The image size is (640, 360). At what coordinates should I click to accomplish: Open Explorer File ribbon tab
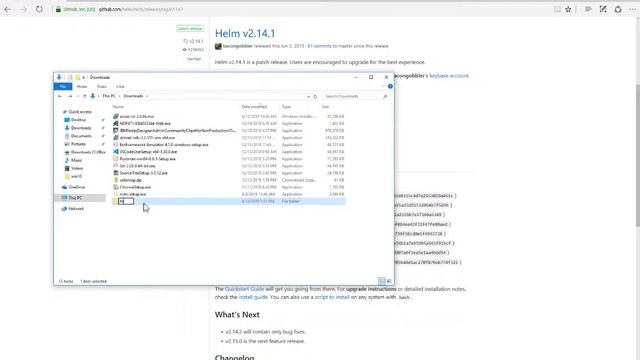tap(63, 87)
